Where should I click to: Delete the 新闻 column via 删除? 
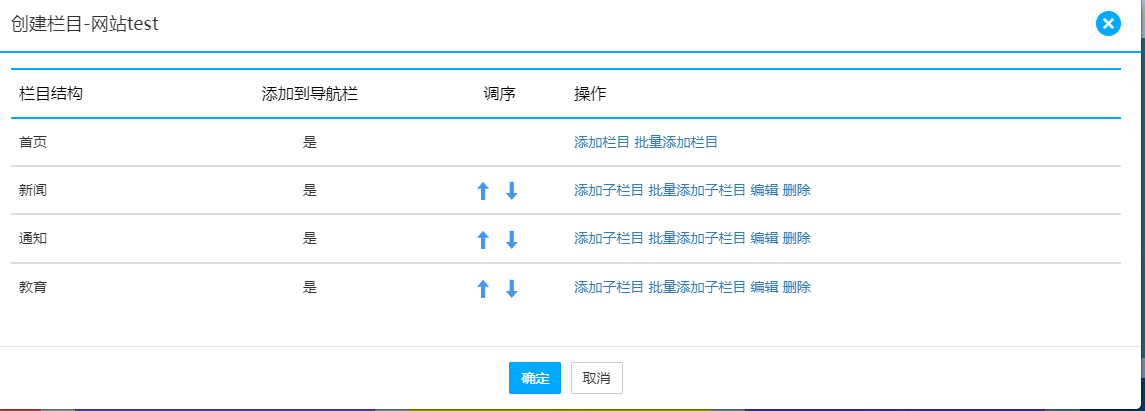coord(797,191)
